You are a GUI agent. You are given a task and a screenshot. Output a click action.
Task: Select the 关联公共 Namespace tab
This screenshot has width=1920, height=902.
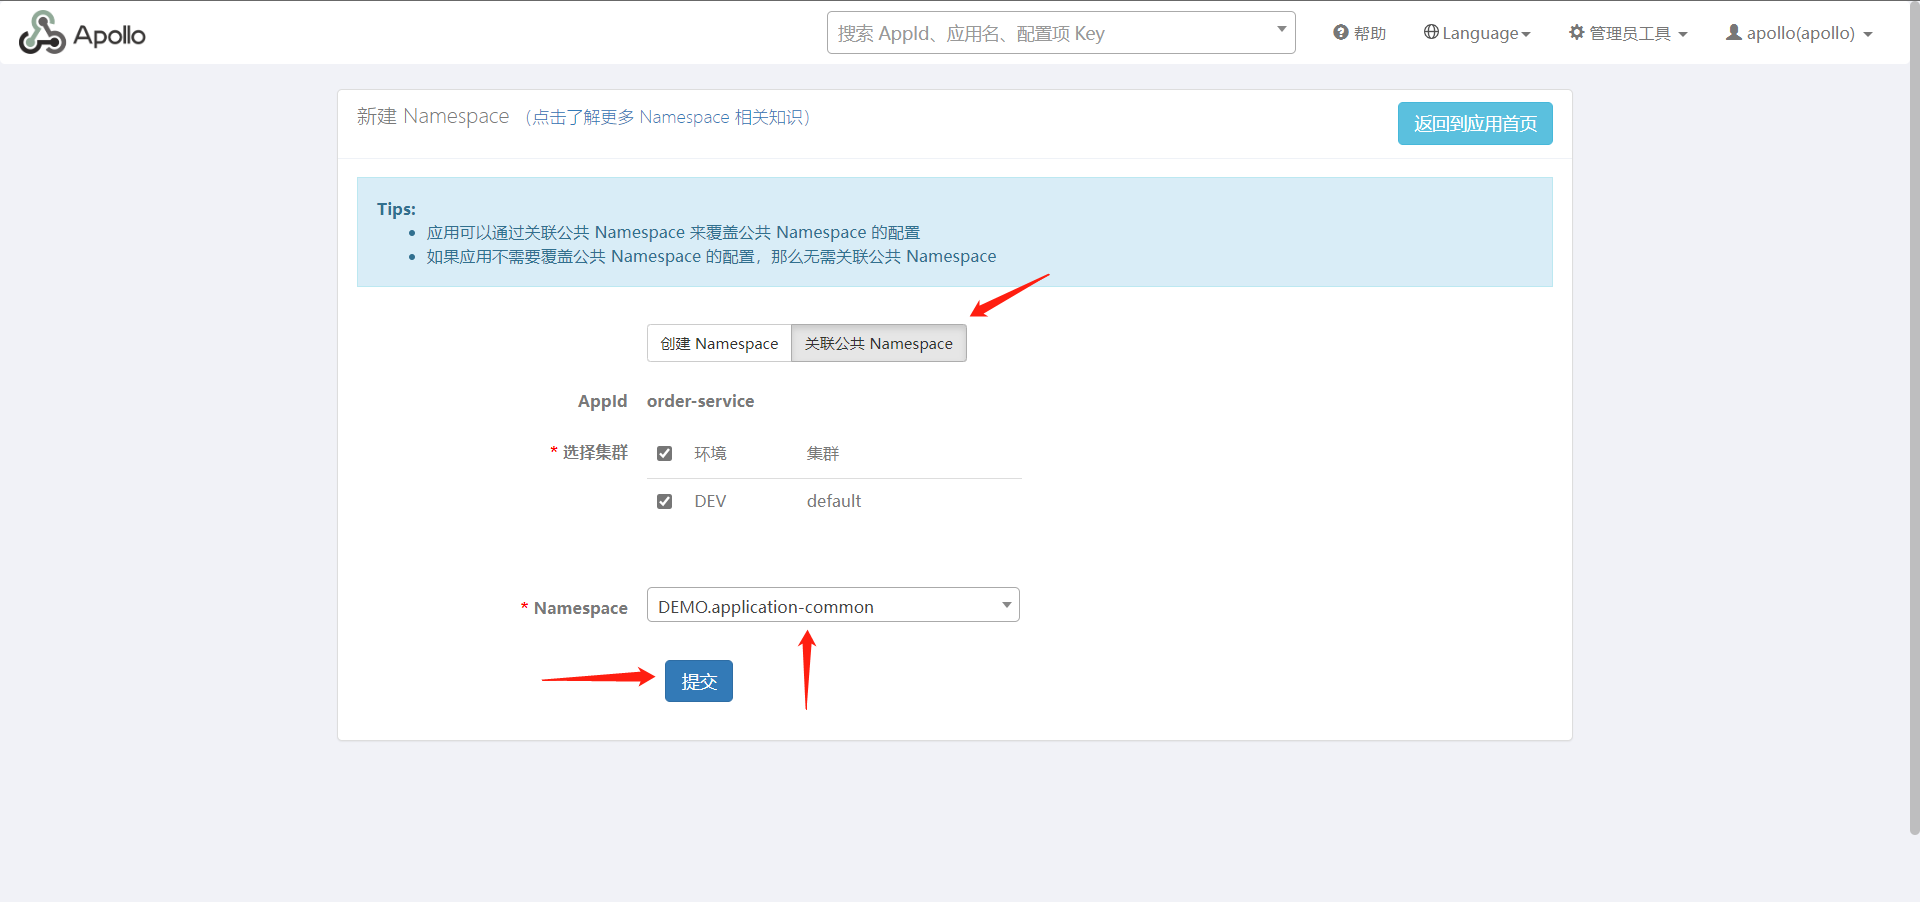tap(878, 344)
